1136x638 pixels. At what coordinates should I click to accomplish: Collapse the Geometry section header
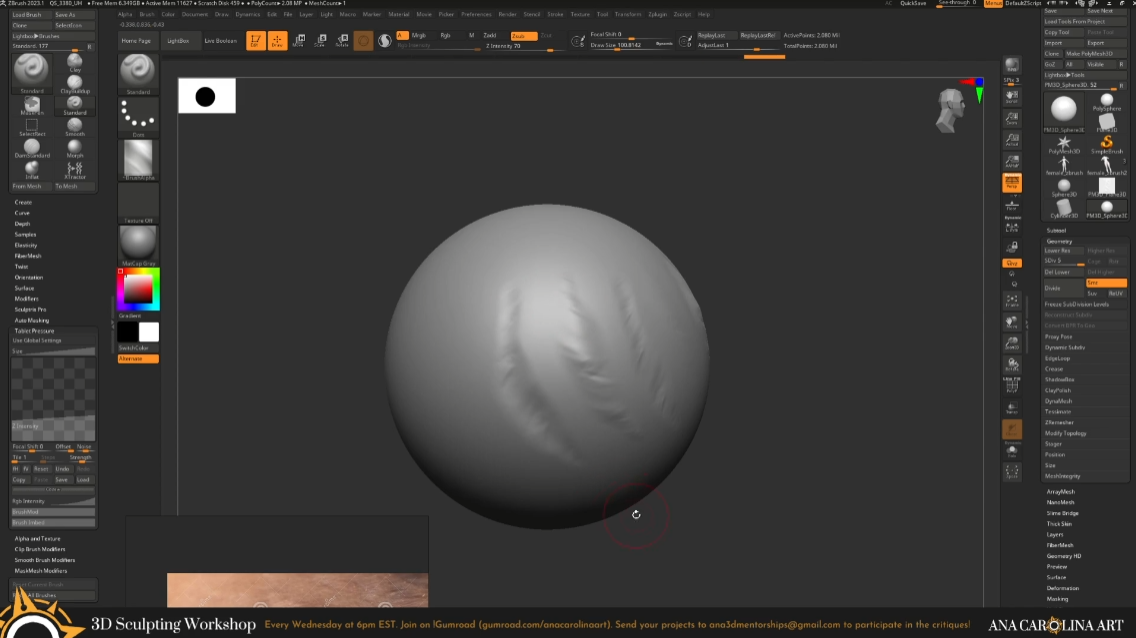coord(1059,241)
